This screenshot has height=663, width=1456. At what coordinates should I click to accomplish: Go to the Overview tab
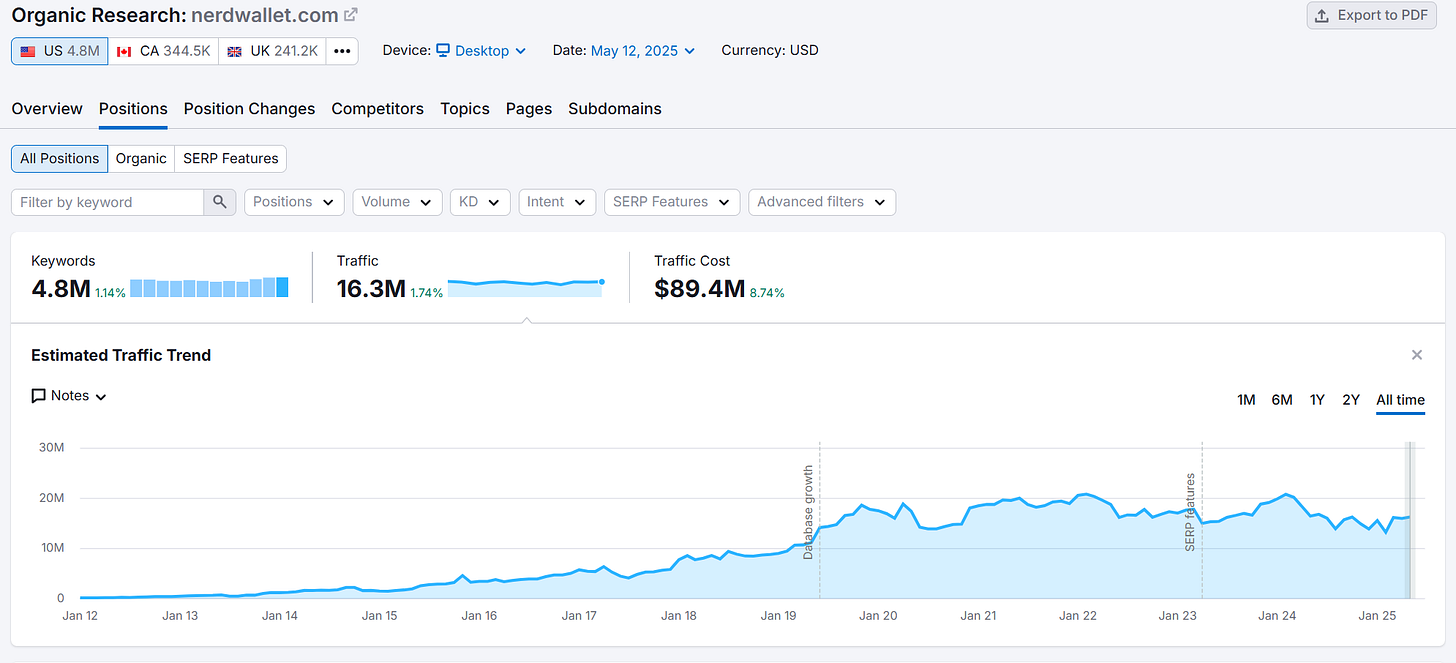(x=47, y=109)
